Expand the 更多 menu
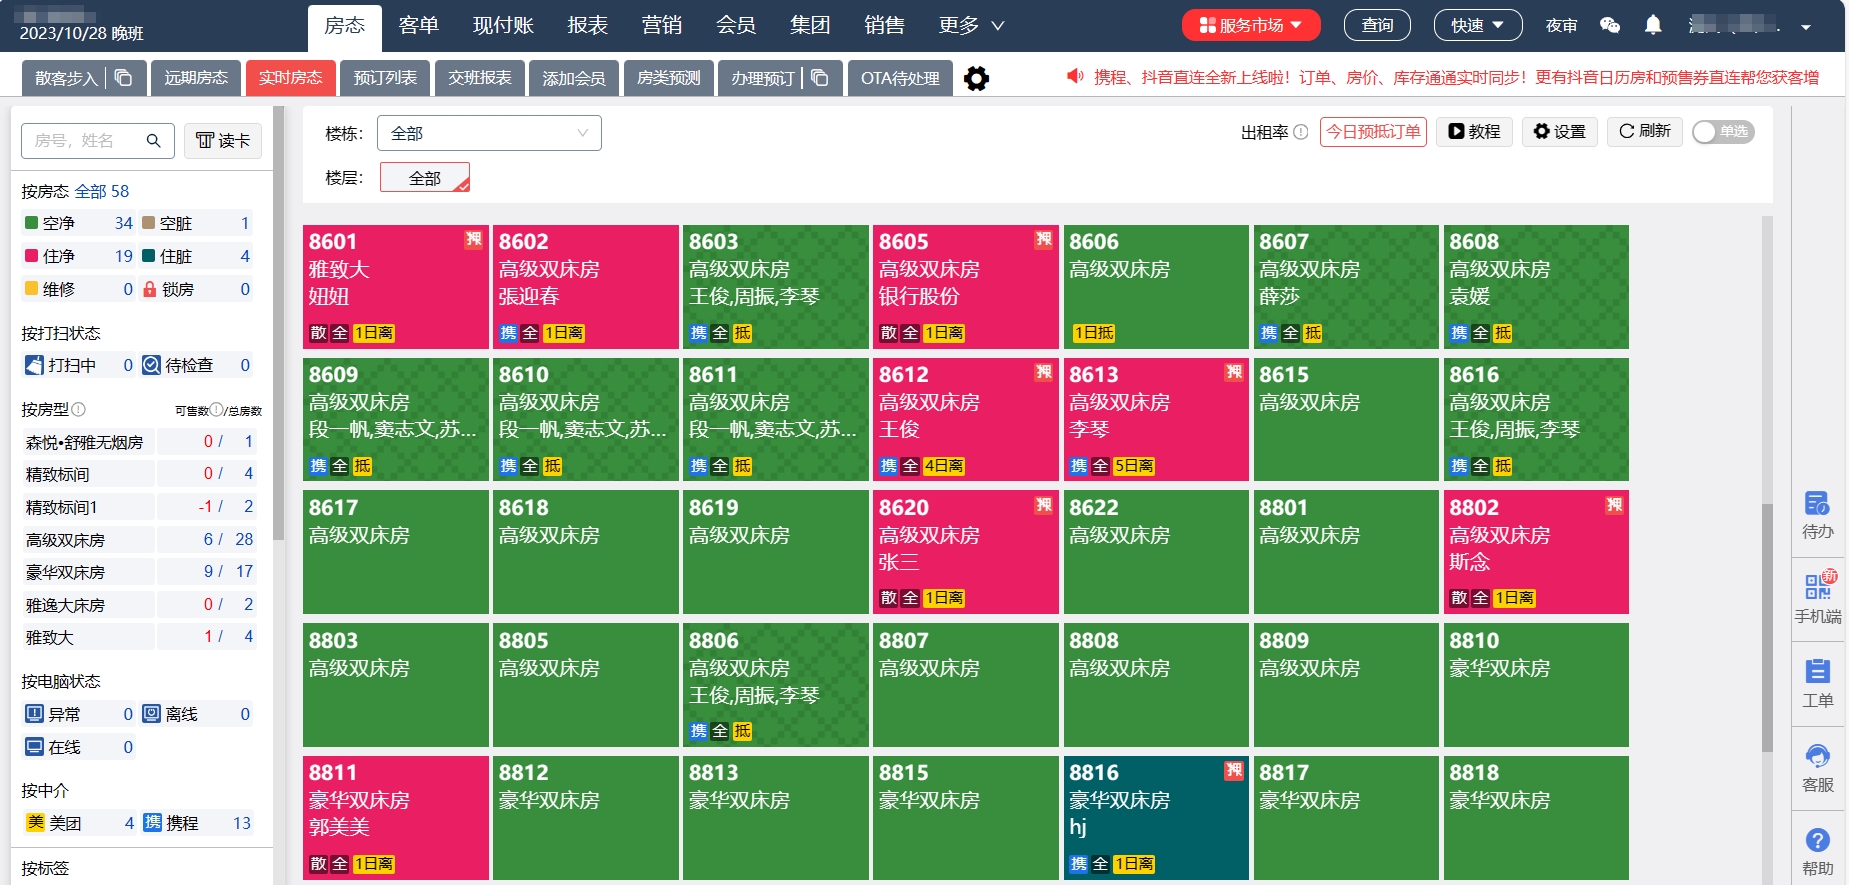Image resolution: width=1849 pixels, height=885 pixels. 971,26
